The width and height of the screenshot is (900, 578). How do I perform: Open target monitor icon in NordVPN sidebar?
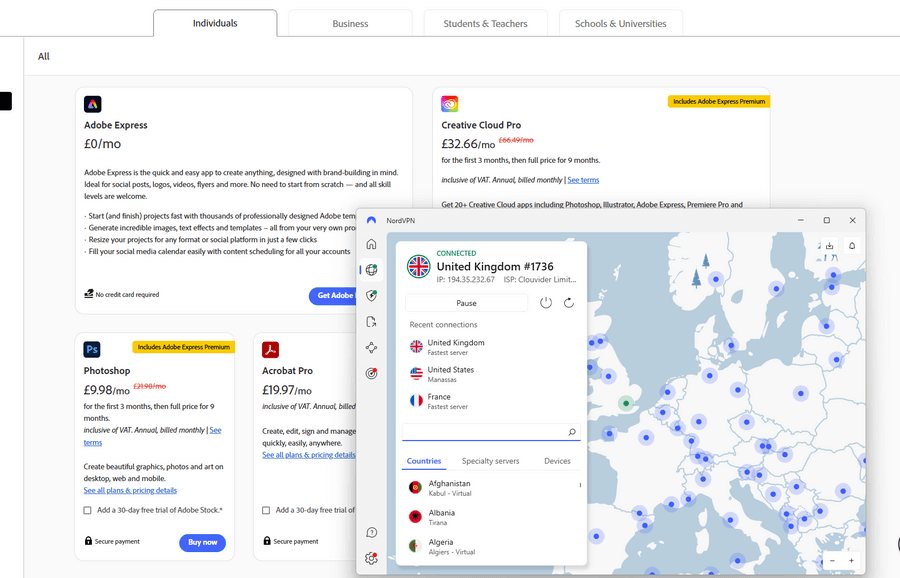pos(371,374)
